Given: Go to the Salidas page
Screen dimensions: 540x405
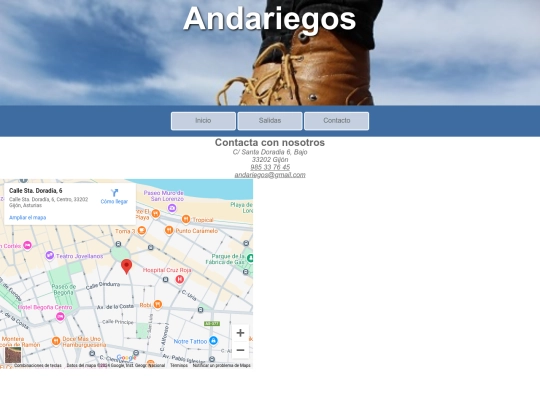Looking at the screenshot, I should tap(270, 121).
